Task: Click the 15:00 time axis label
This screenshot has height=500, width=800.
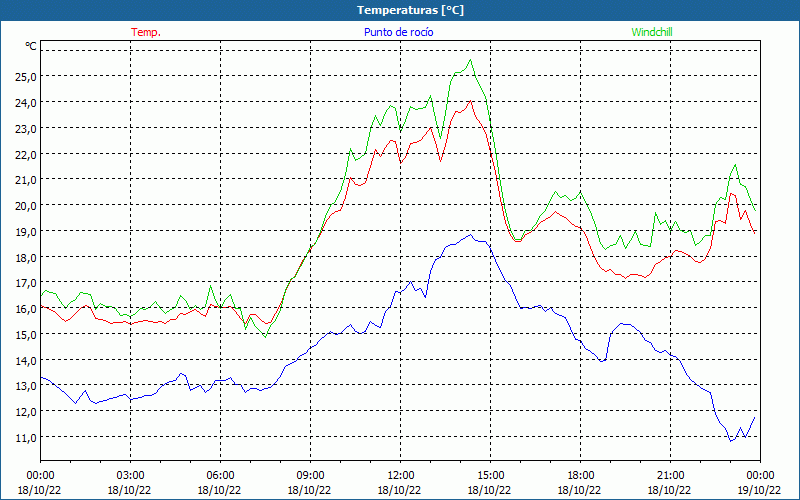Action: pyautogui.click(x=490, y=476)
